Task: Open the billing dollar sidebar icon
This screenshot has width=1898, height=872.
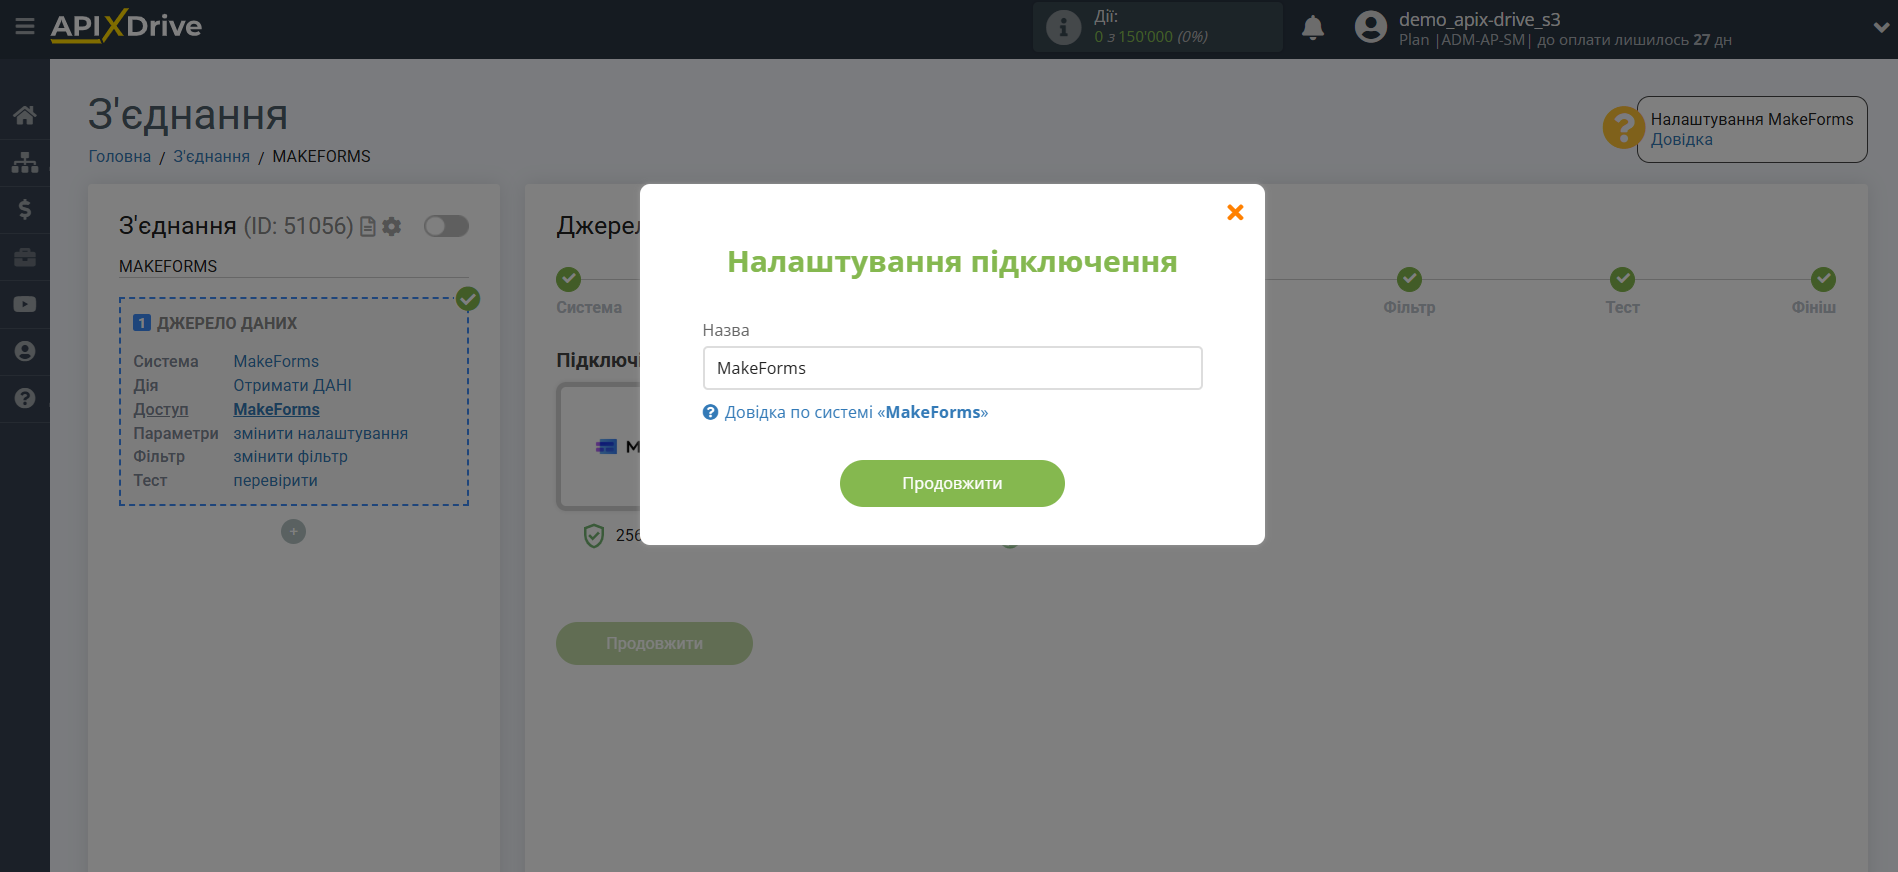Action: tap(25, 209)
